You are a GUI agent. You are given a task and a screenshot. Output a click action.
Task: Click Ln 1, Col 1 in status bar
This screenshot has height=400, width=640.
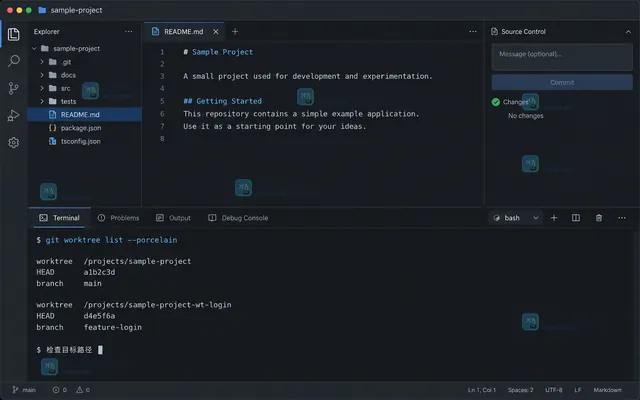pyautogui.click(x=482, y=390)
